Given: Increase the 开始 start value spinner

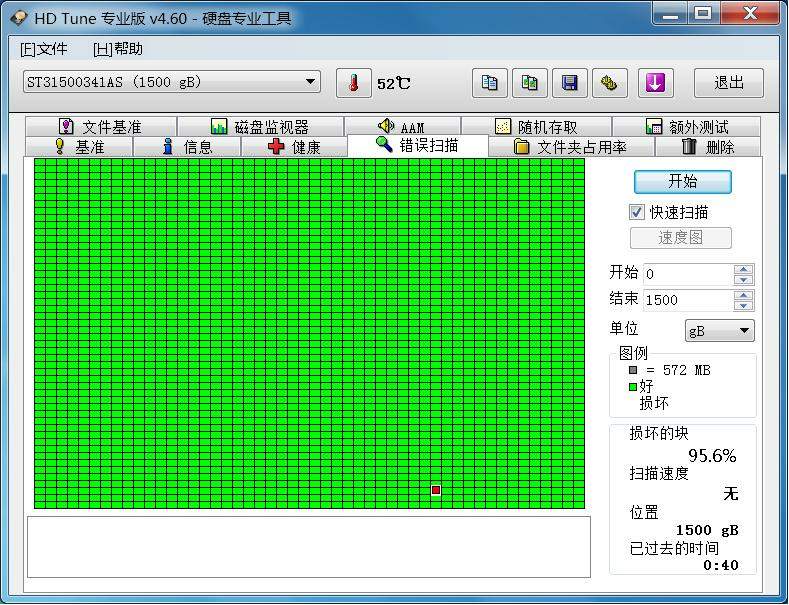Looking at the screenshot, I should [744, 269].
